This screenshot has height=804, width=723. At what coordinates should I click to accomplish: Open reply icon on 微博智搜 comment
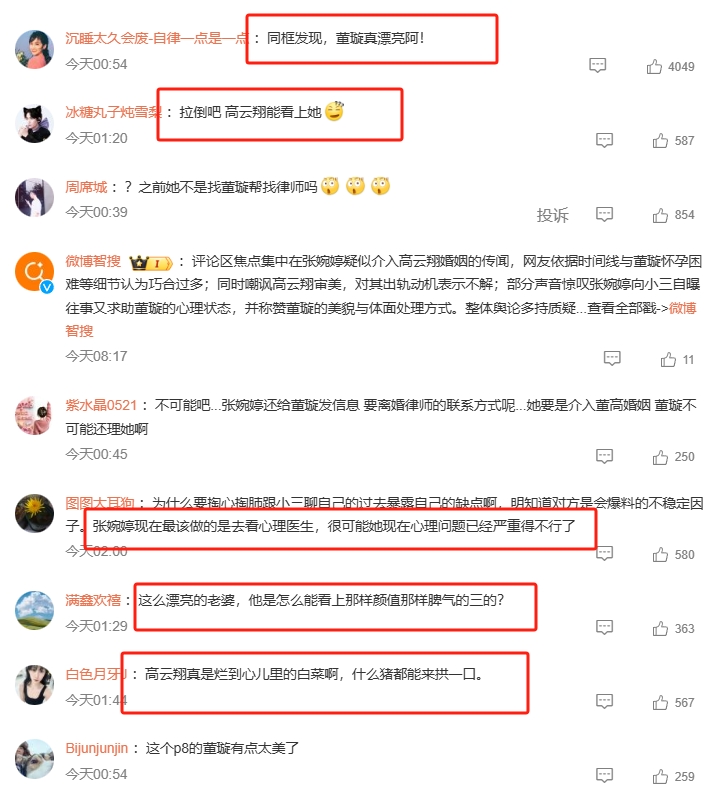[612, 358]
